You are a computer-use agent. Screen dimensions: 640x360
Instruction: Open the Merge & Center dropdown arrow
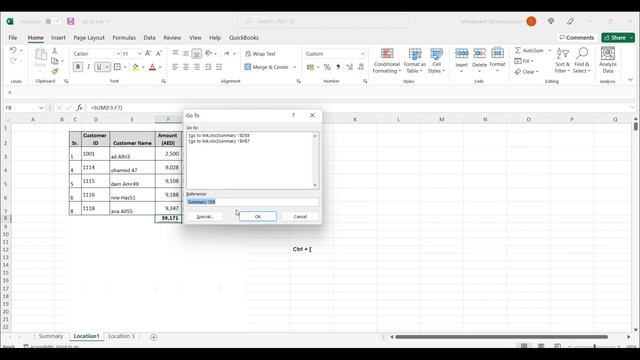pos(295,67)
